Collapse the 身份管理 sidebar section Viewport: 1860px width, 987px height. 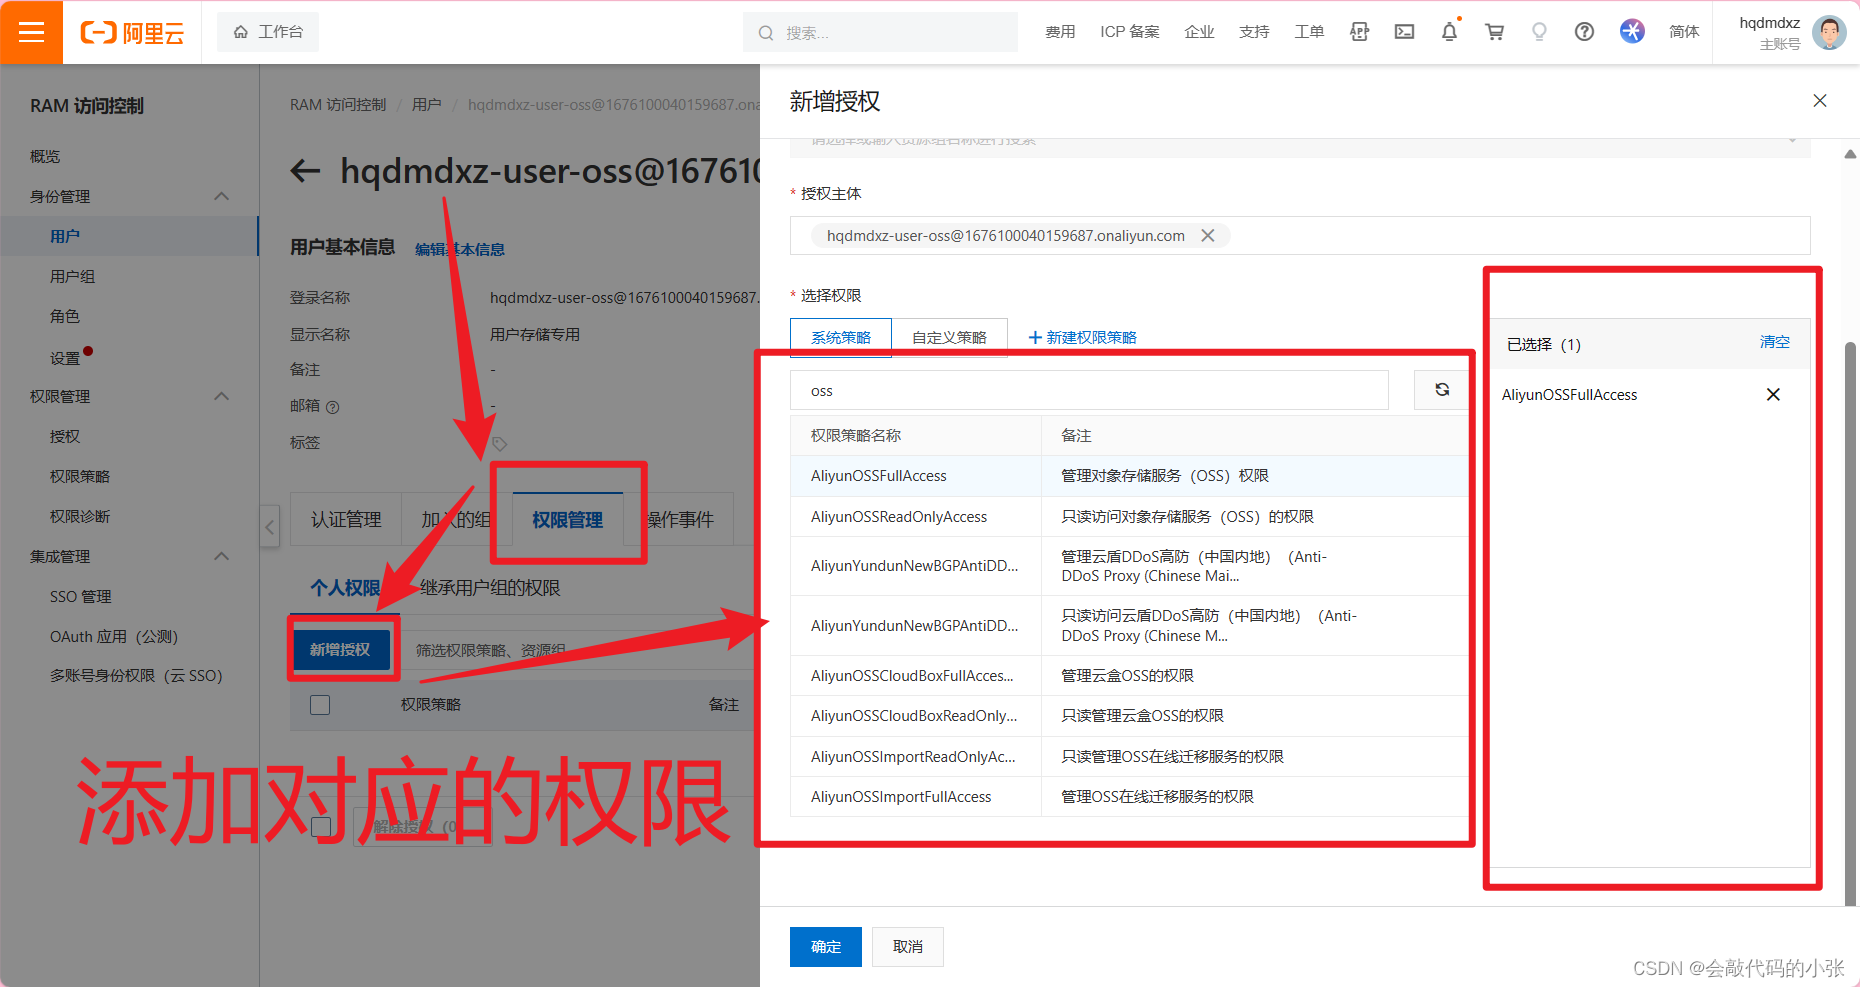click(x=222, y=196)
